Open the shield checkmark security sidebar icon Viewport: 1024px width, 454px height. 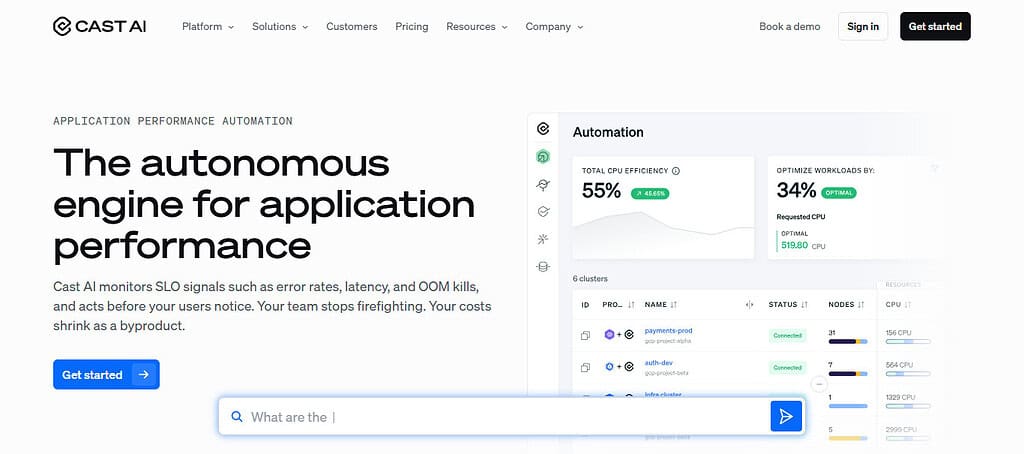[543, 212]
